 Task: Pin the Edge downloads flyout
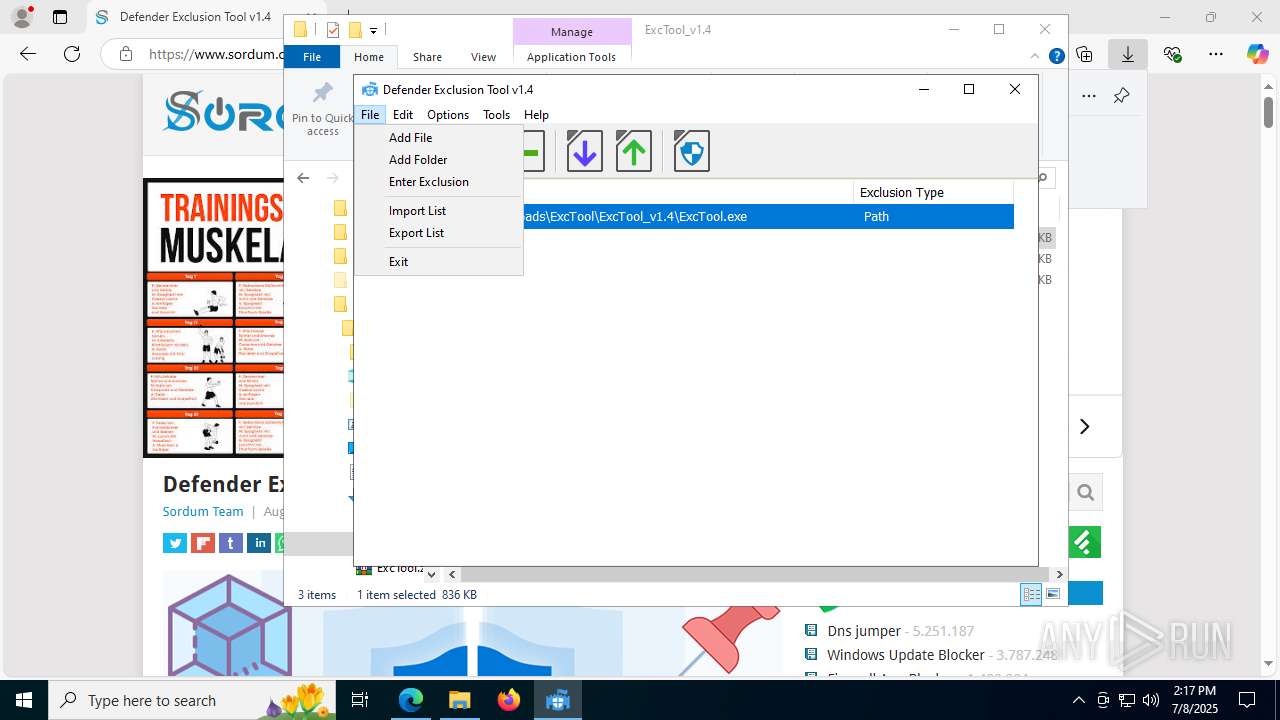point(1121,96)
